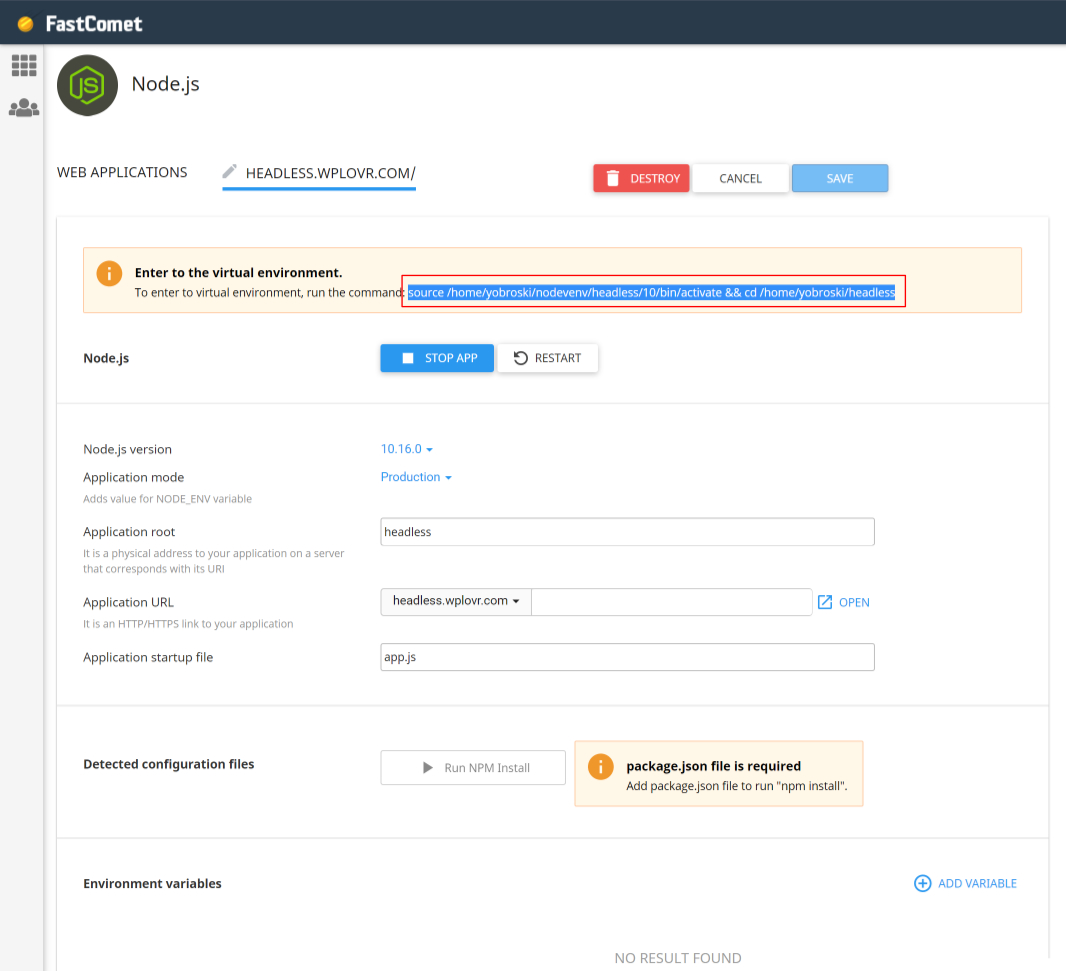Click the pencil edit icon beside HEADLESS.WPLOVR.COM
Screen dimensions: 1066x971
pyautogui.click(x=230, y=172)
